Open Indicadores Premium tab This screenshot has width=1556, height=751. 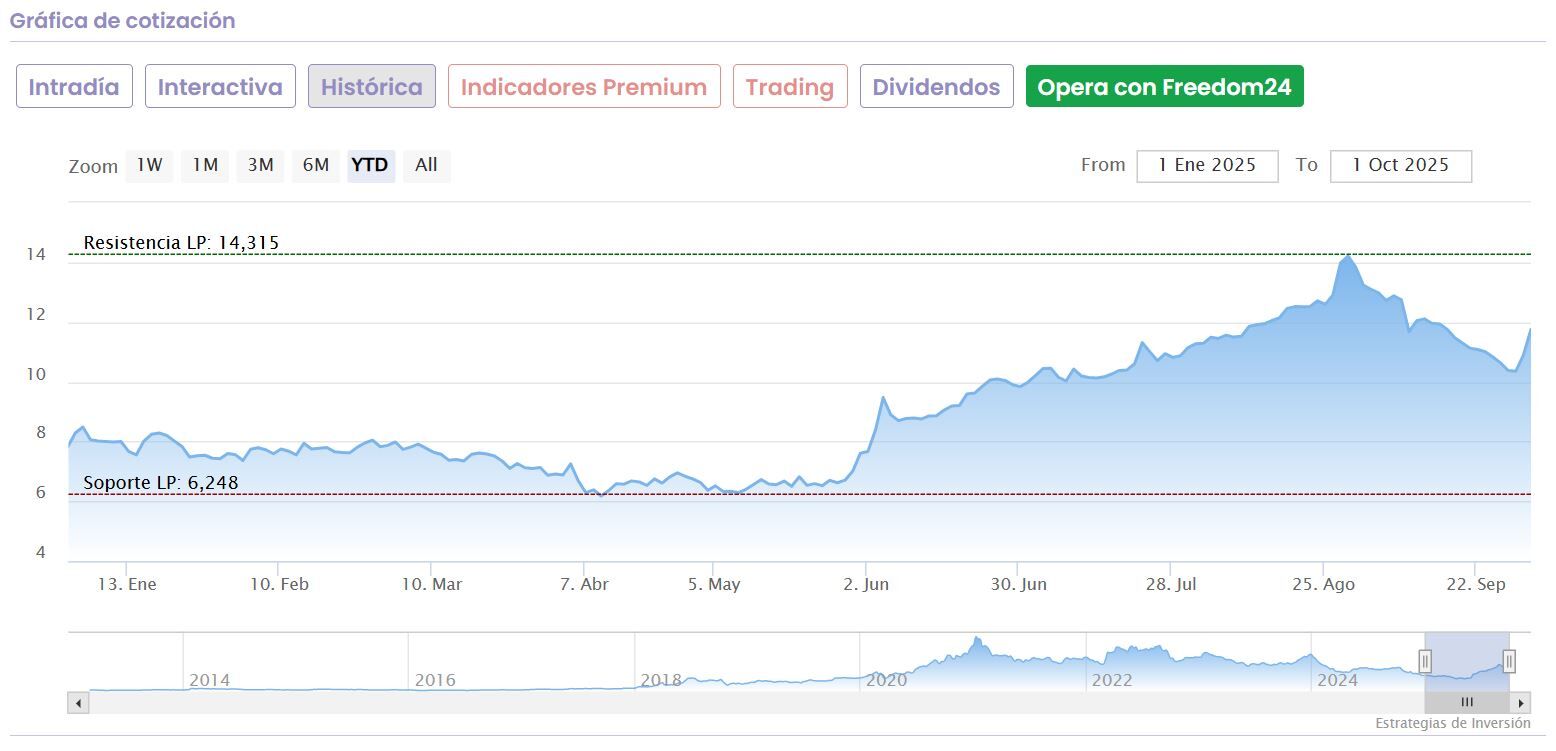[584, 87]
